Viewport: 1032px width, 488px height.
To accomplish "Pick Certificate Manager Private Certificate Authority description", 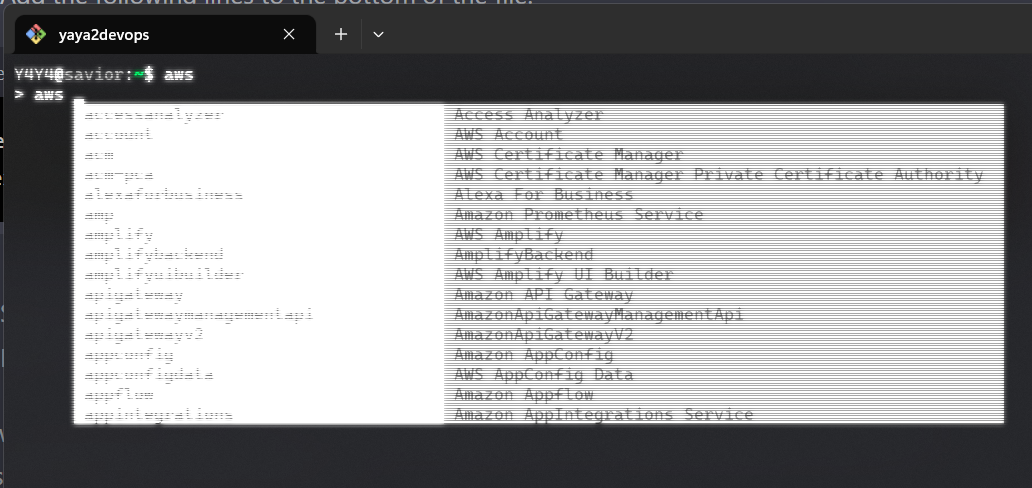I will pos(719,175).
